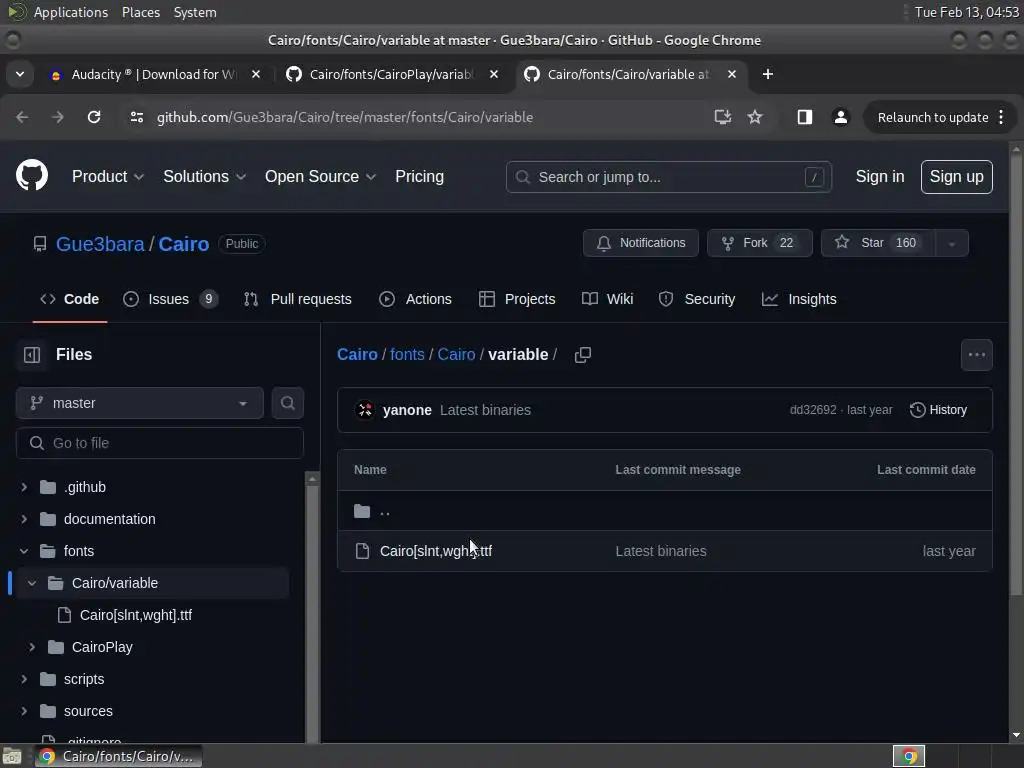Select Cairo[slnt,wght].ttf in the tree
This screenshot has height=768, width=1024.
click(x=136, y=615)
